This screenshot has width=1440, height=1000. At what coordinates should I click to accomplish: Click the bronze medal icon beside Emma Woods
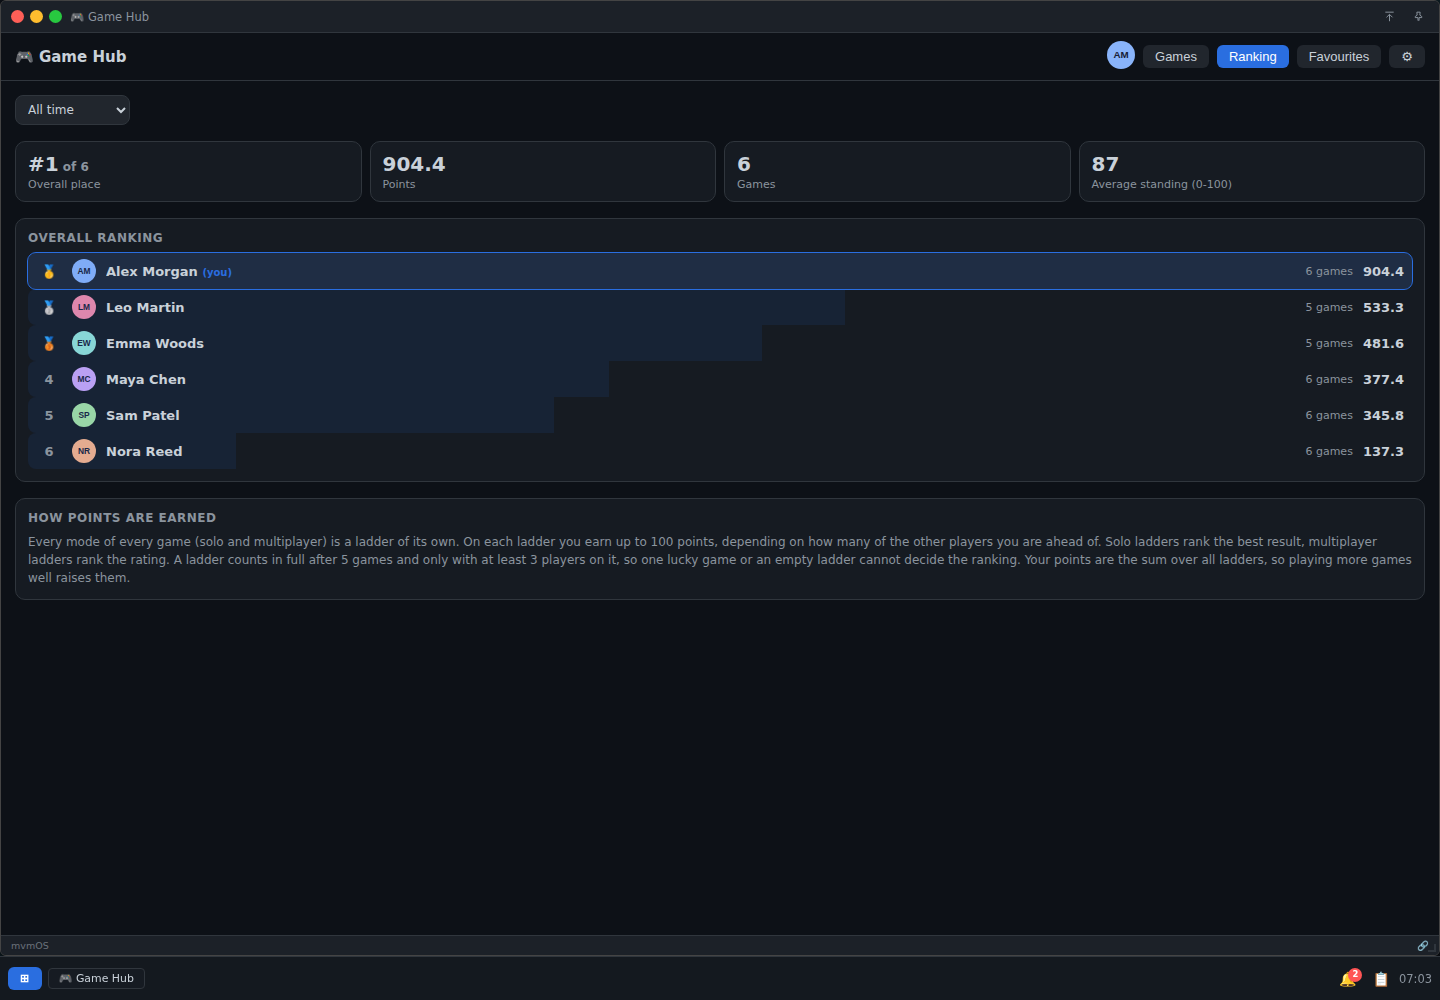tap(49, 344)
